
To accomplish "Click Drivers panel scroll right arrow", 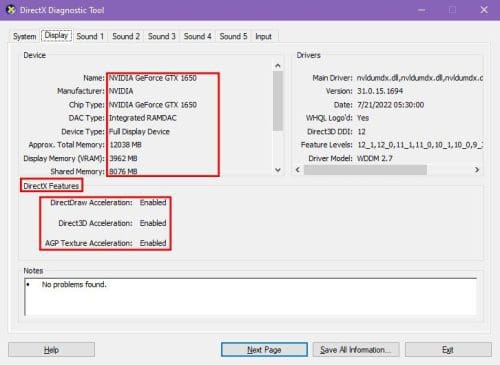I will [x=477, y=170].
